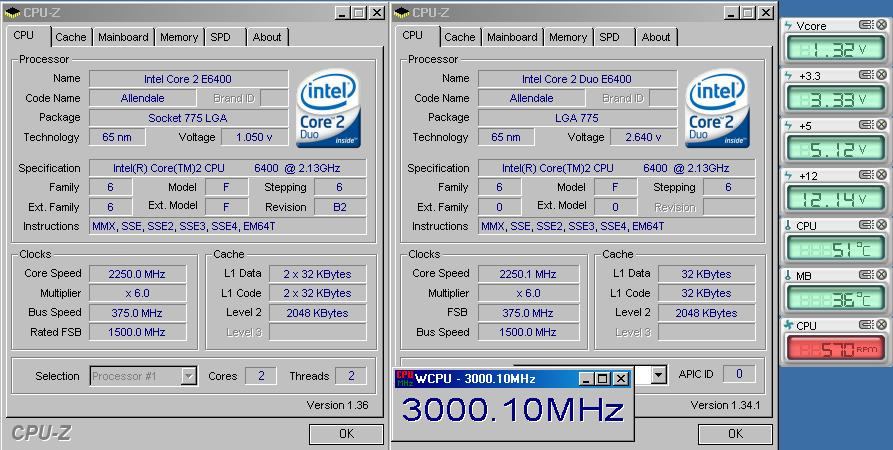Click the lightning icon beside +5

788,126
